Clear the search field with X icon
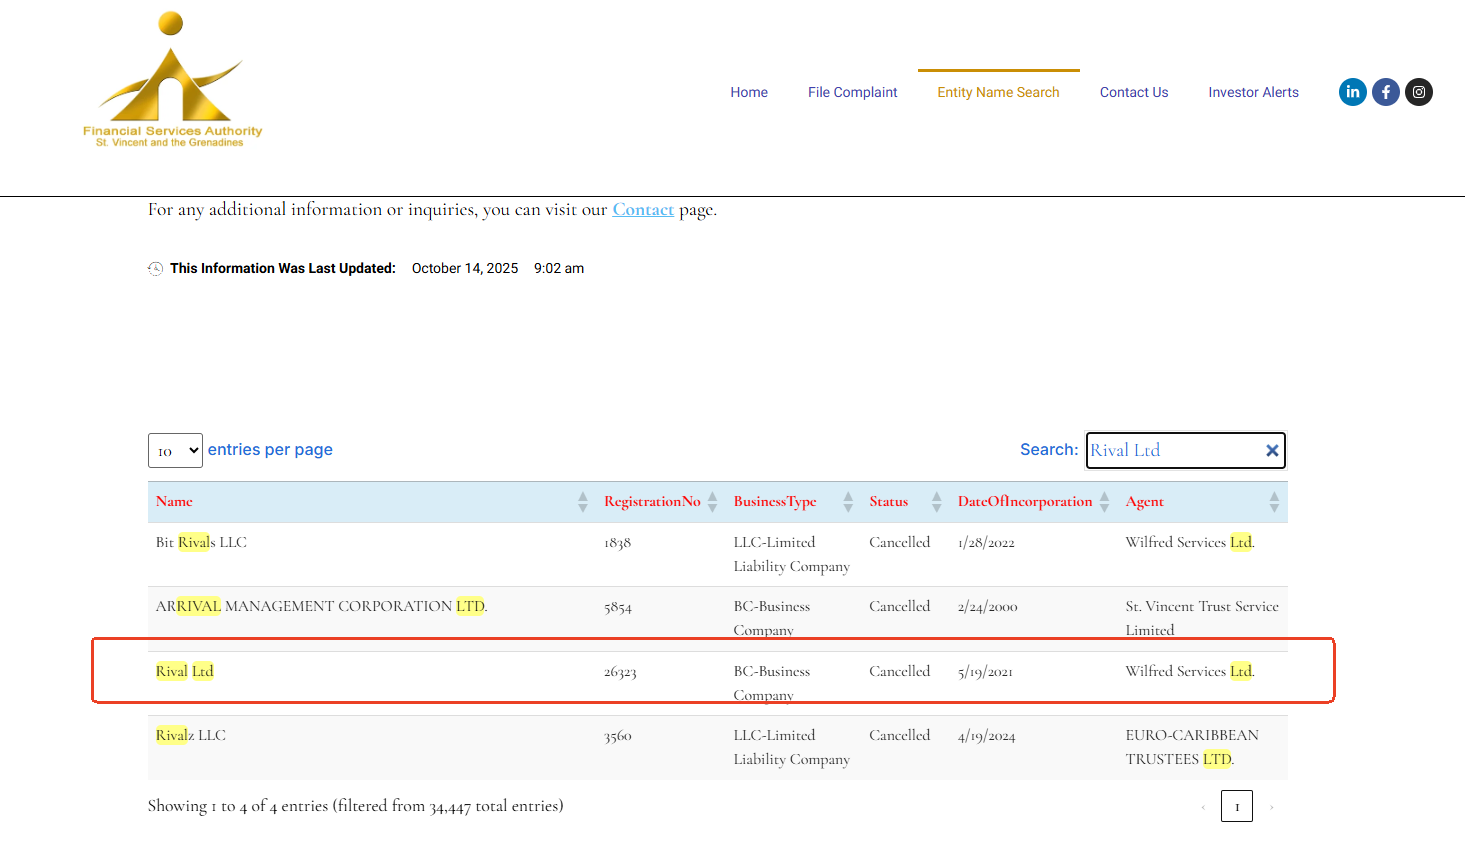Viewport: 1465px width, 850px height. (1272, 451)
